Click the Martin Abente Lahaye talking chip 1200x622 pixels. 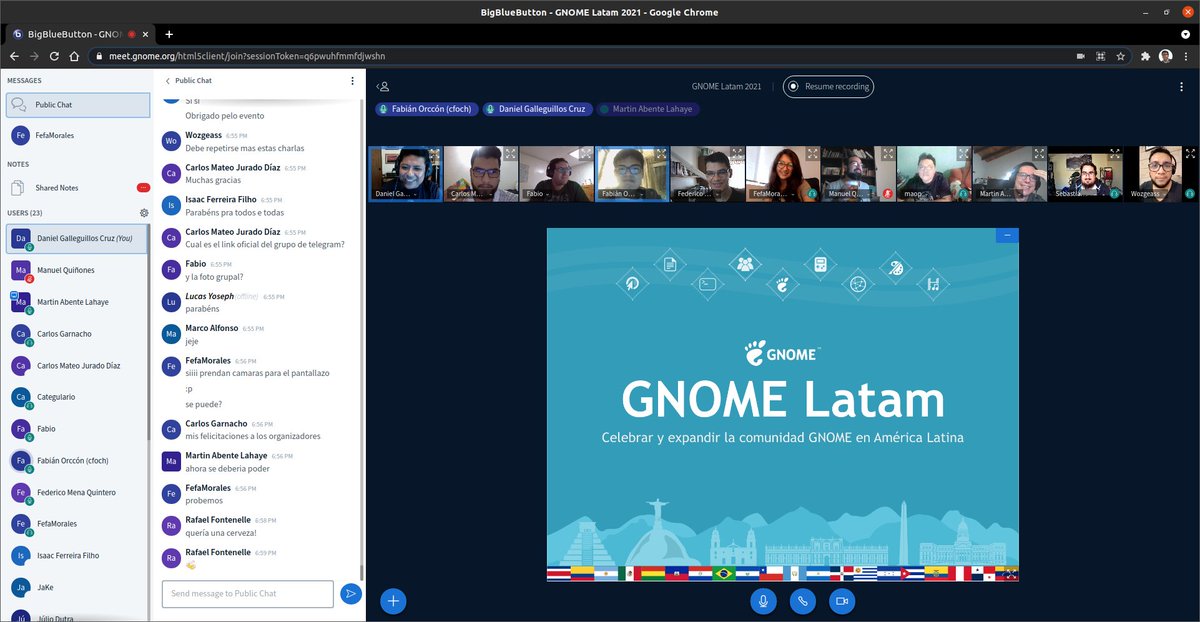[648, 109]
